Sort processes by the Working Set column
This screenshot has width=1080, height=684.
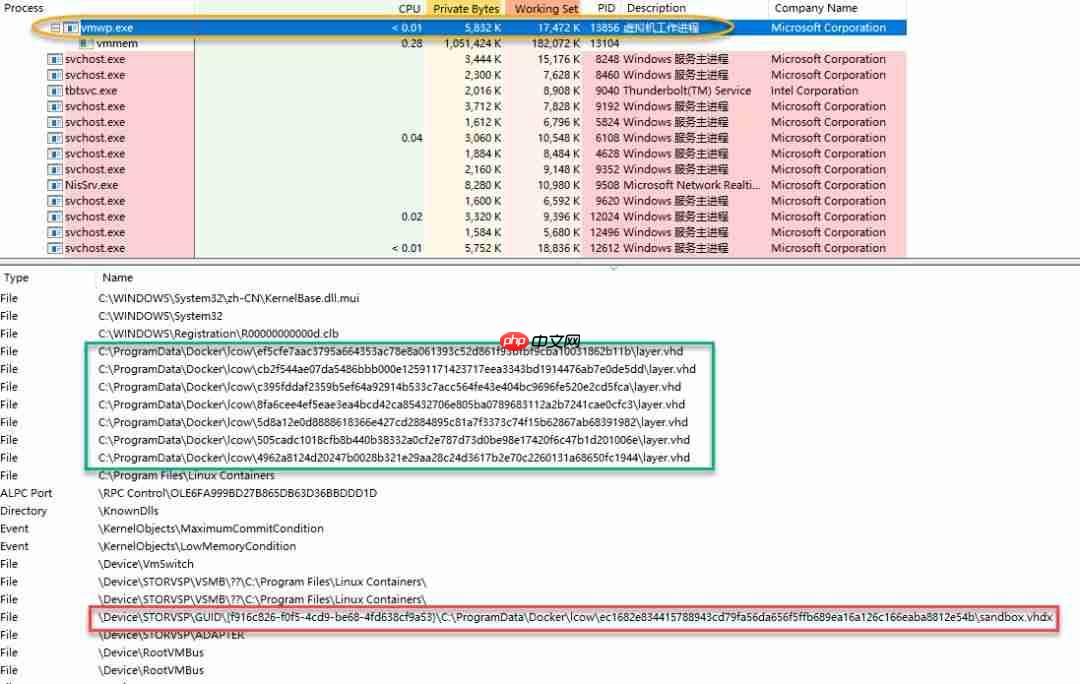pos(545,9)
